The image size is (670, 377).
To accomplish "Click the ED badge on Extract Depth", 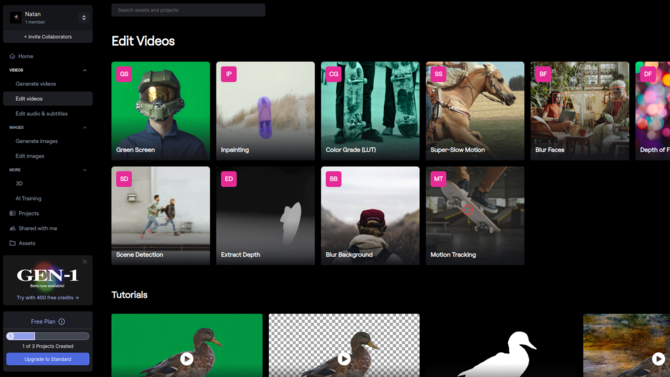I will click(x=229, y=179).
